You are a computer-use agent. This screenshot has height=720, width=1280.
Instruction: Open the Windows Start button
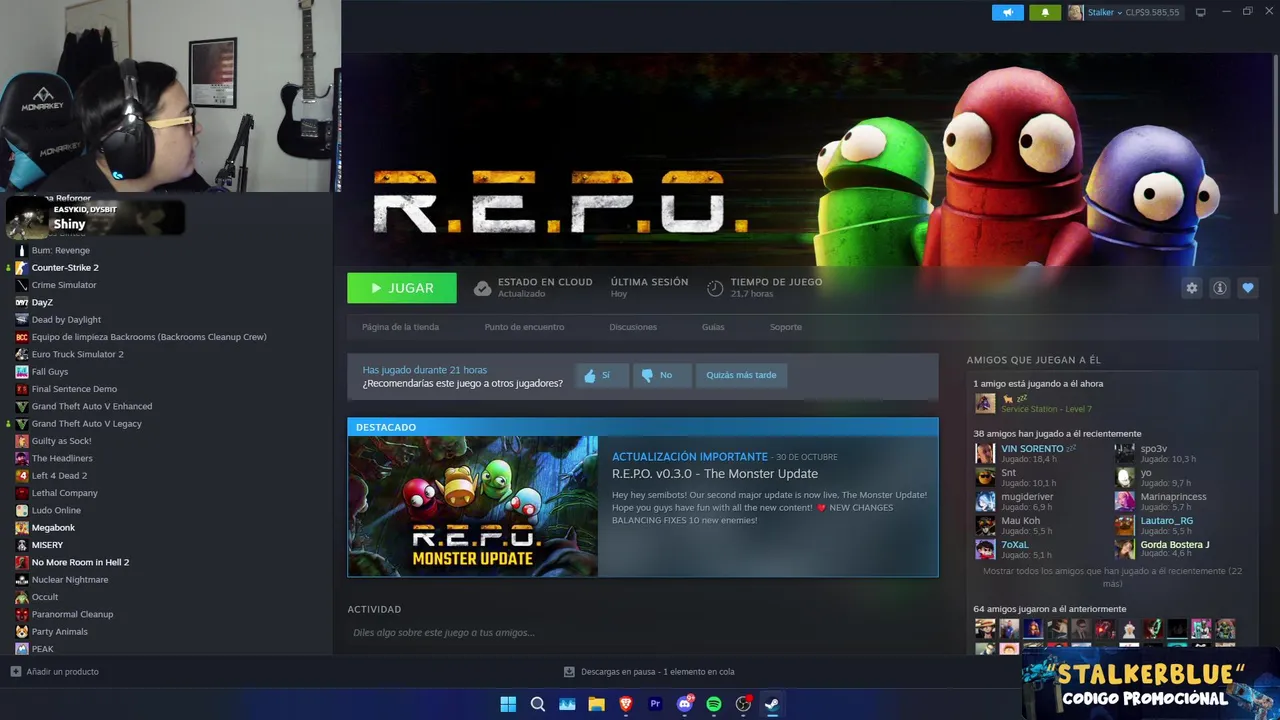(x=508, y=704)
